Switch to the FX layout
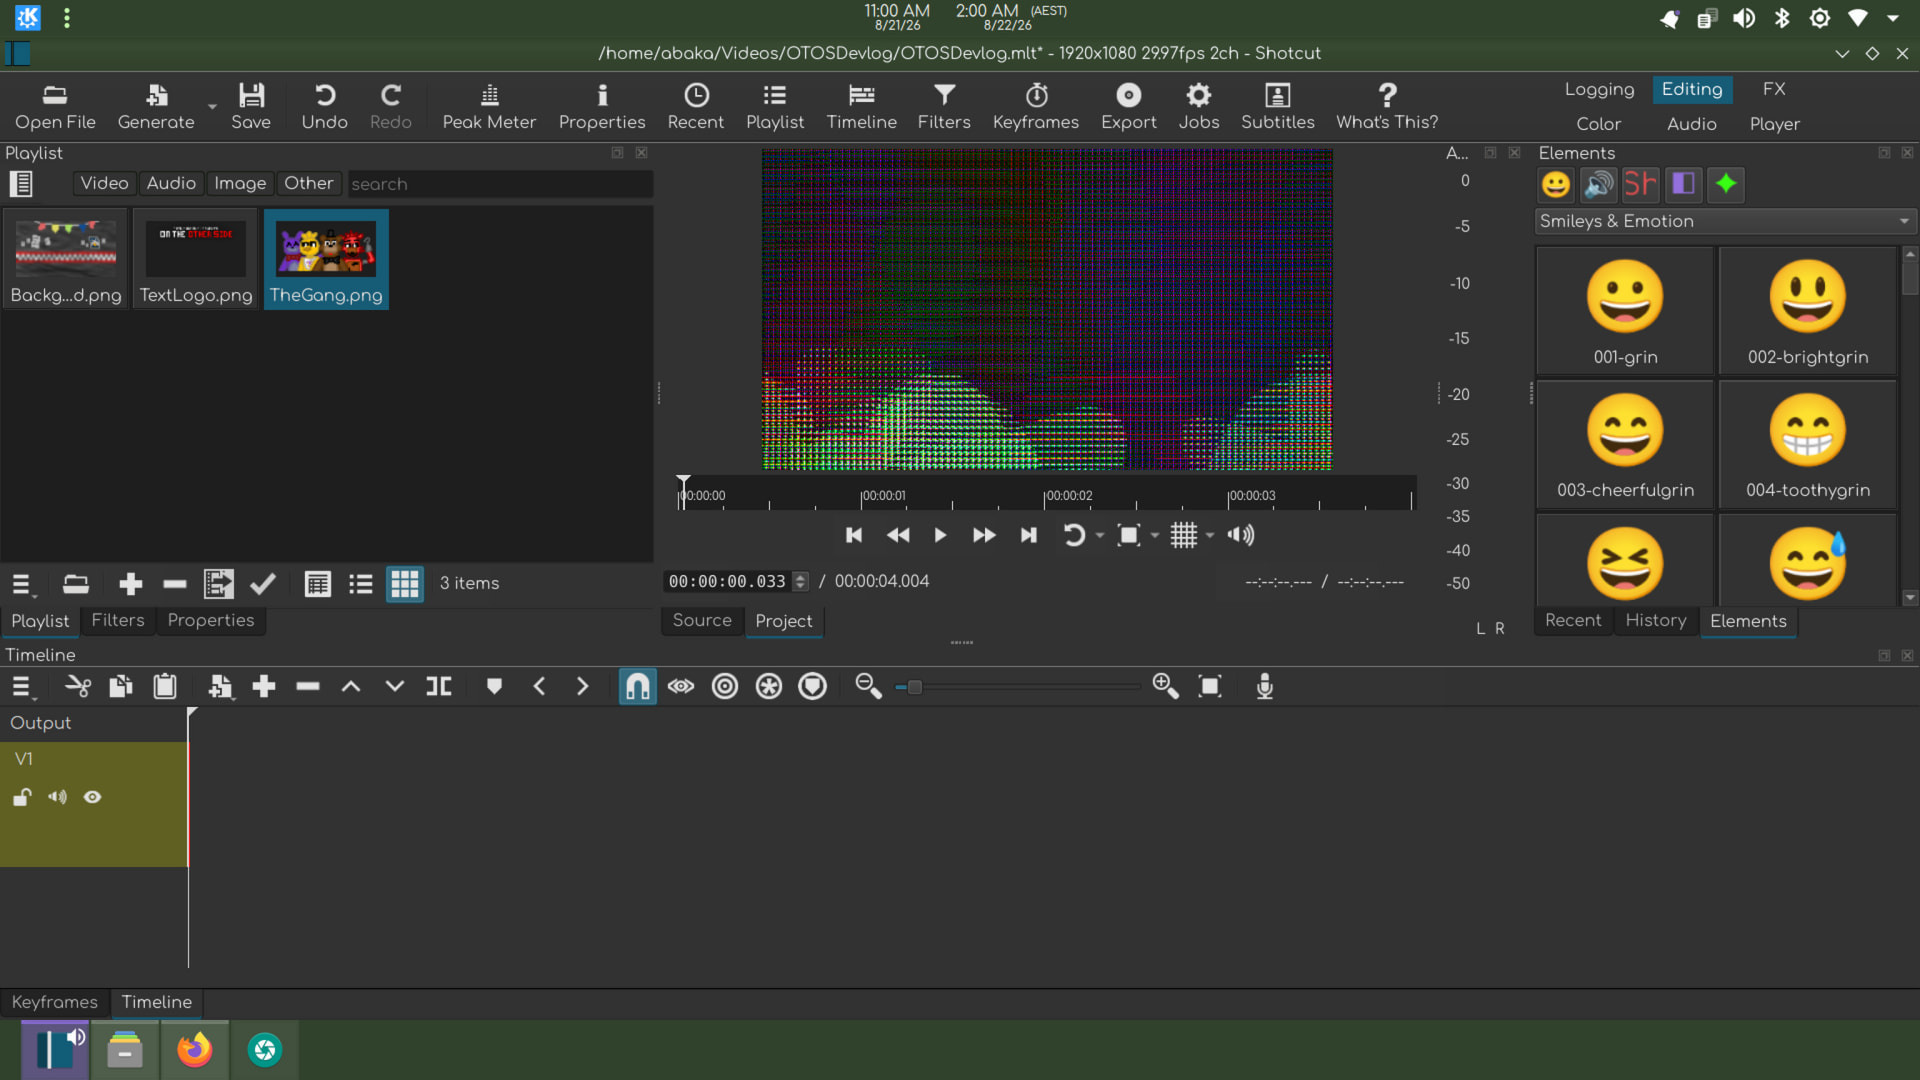The width and height of the screenshot is (1920, 1080). point(1774,89)
